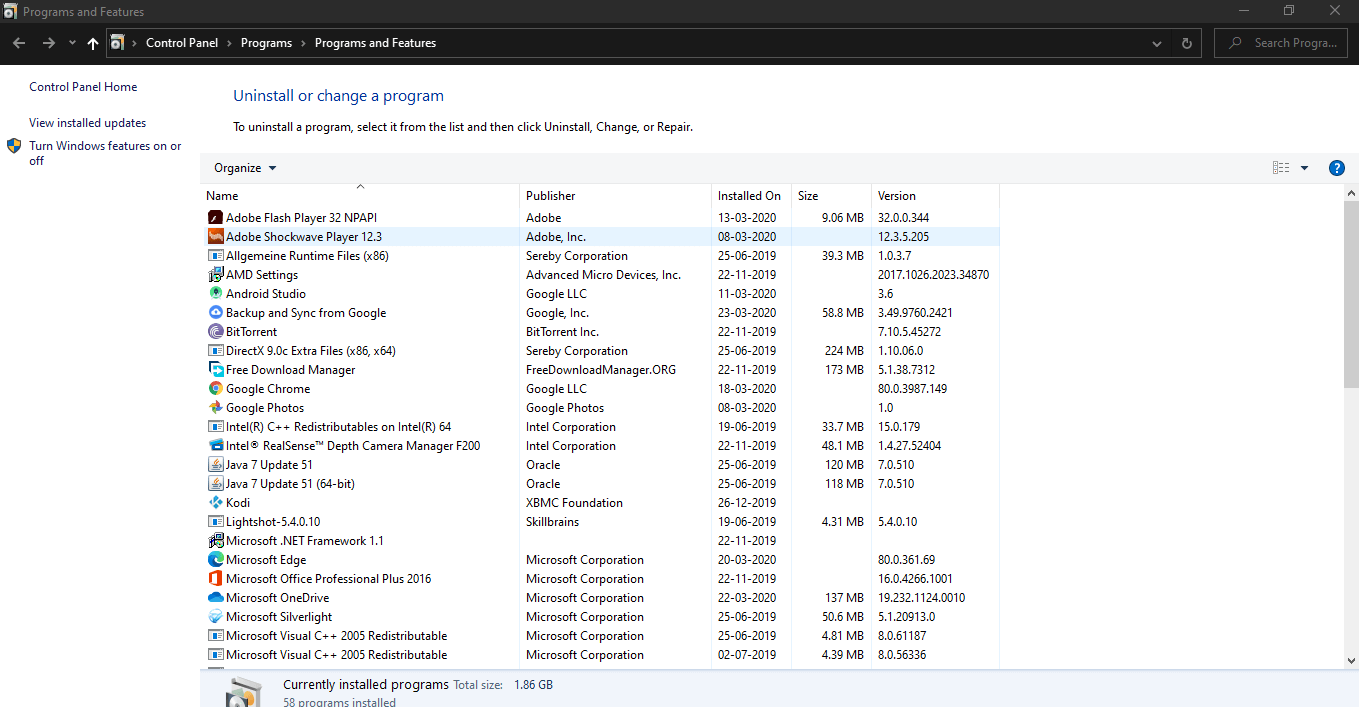1359x707 pixels.
Task: Click the Advanced Micro Devices, Inc. publisher cell
Action: (x=603, y=275)
